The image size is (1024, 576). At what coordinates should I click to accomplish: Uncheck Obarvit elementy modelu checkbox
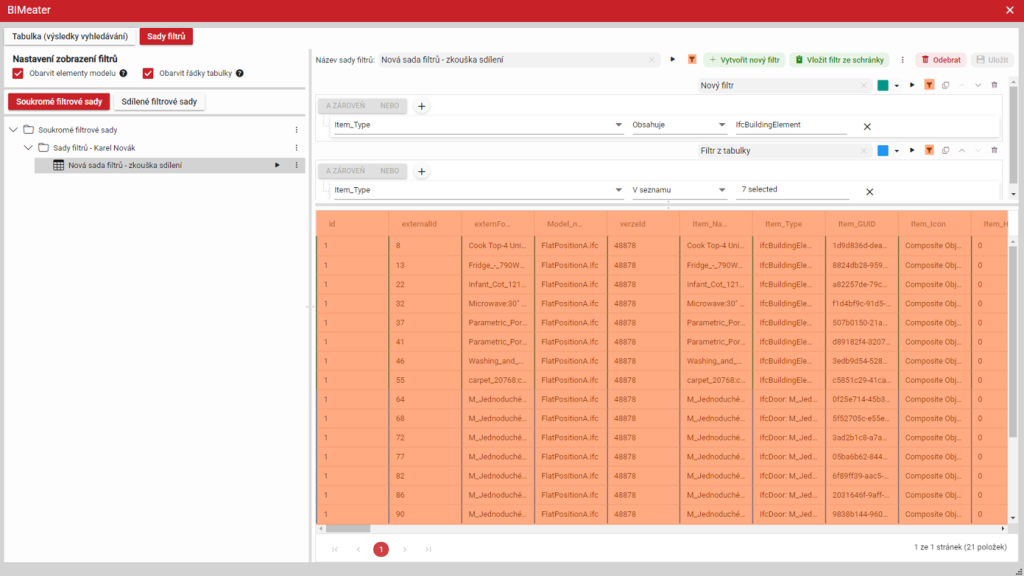[x=18, y=73]
